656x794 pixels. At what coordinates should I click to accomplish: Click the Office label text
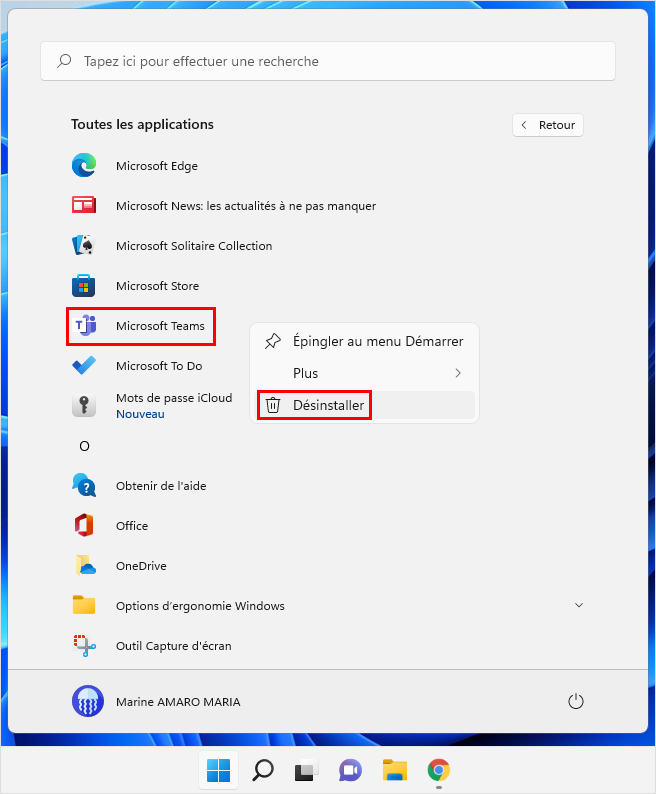coord(132,526)
